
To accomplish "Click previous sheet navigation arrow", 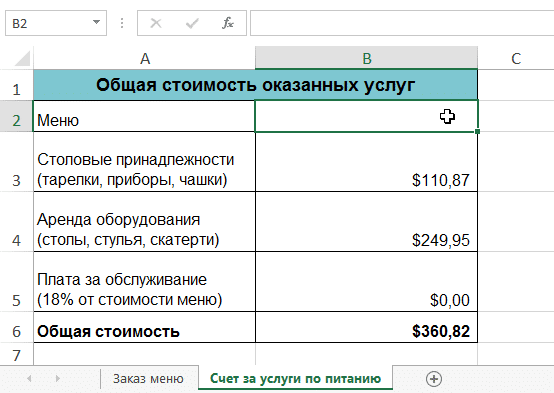I will [x=29, y=379].
